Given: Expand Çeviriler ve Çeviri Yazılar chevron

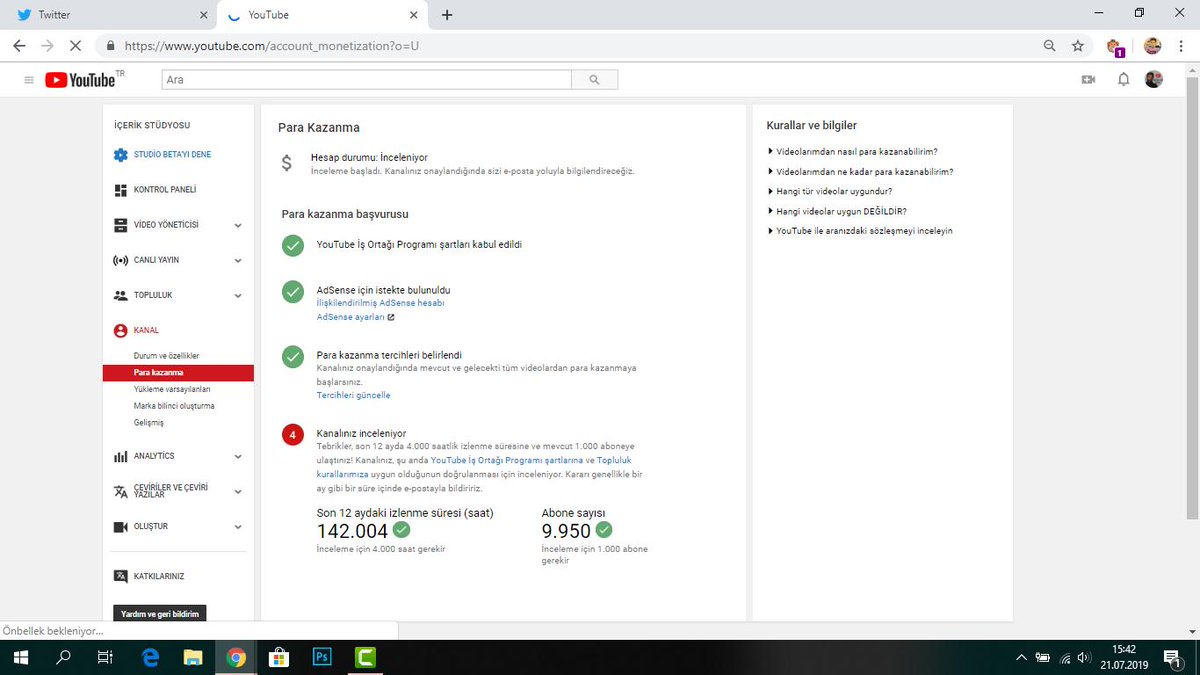Looking at the screenshot, I should click(x=238, y=492).
